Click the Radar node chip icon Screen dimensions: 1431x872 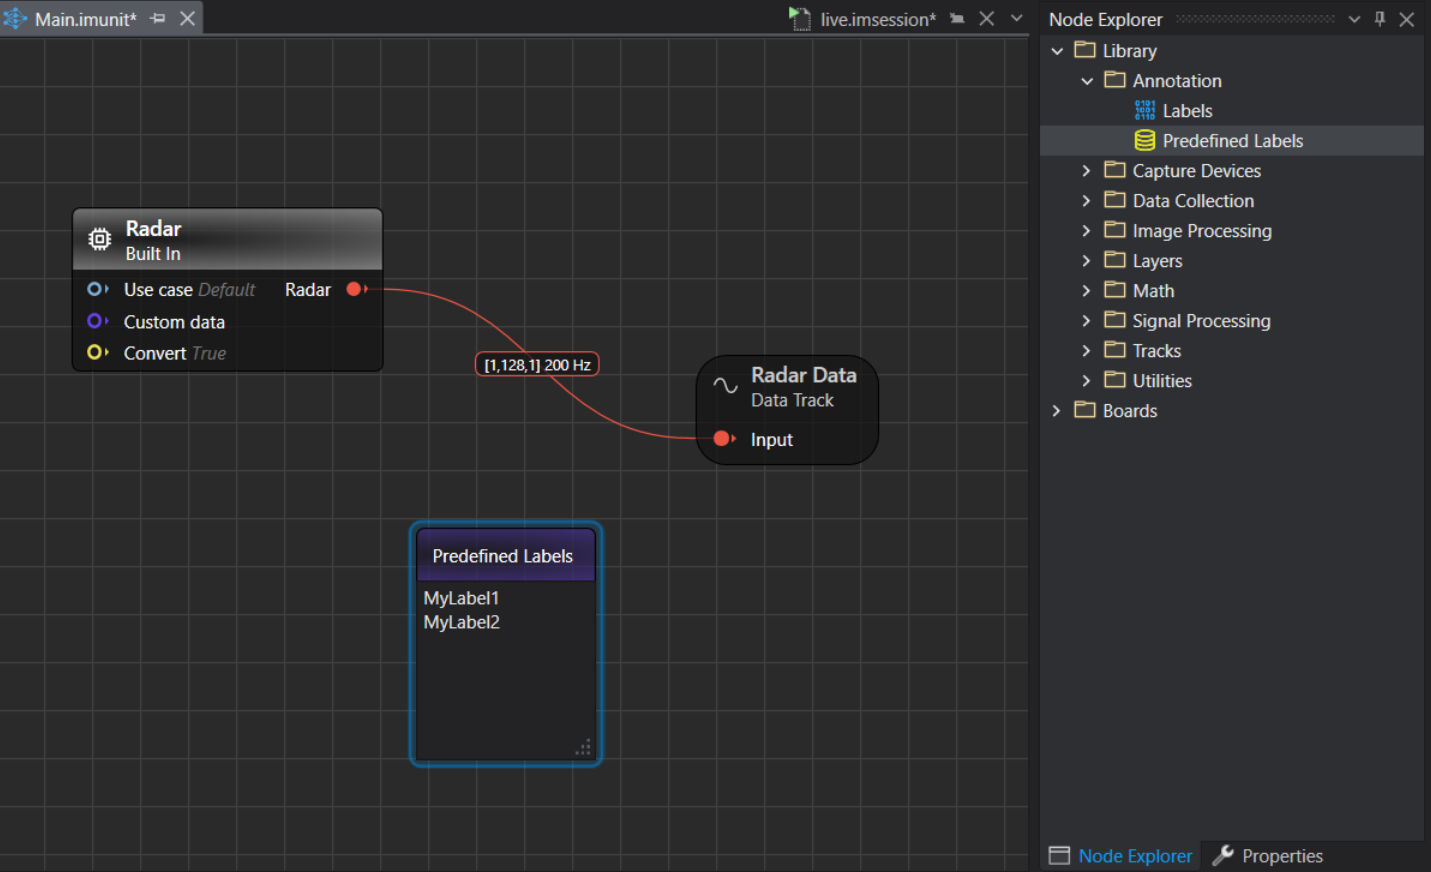pos(99,239)
